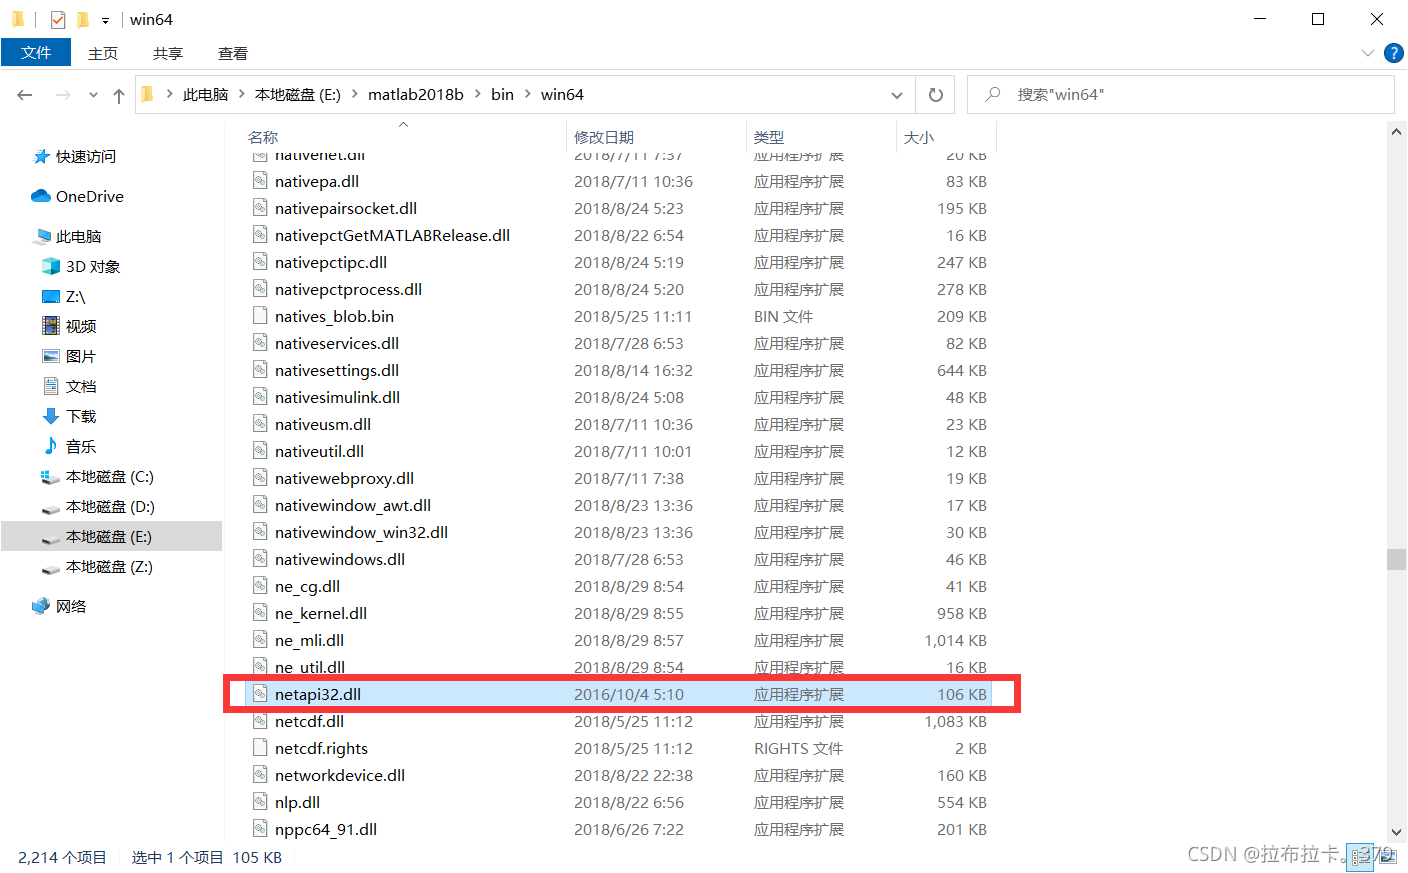Image resolution: width=1408 pixels, height=873 pixels.
Task: Navigate to matlab2018b in address bar
Action: click(416, 94)
